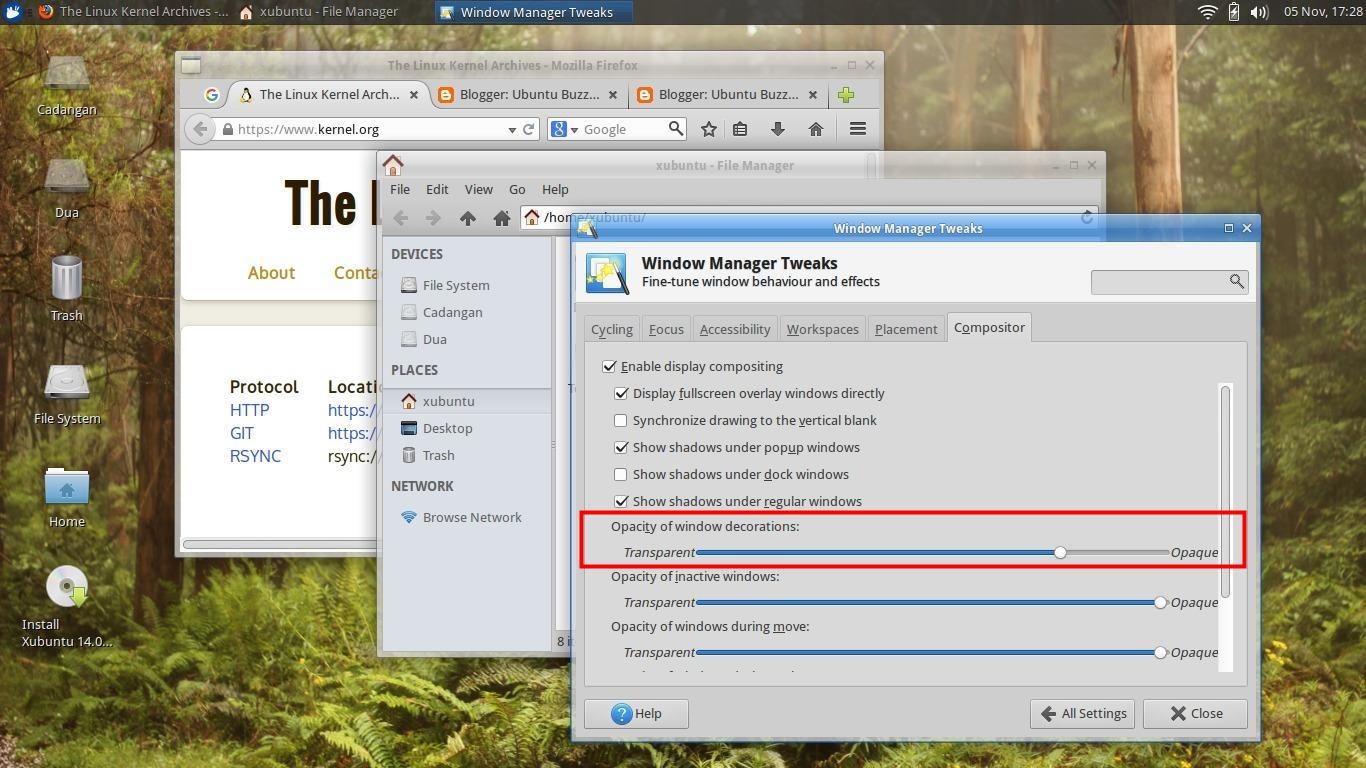
Task: Open the Firefox hamburger menu
Action: (857, 128)
